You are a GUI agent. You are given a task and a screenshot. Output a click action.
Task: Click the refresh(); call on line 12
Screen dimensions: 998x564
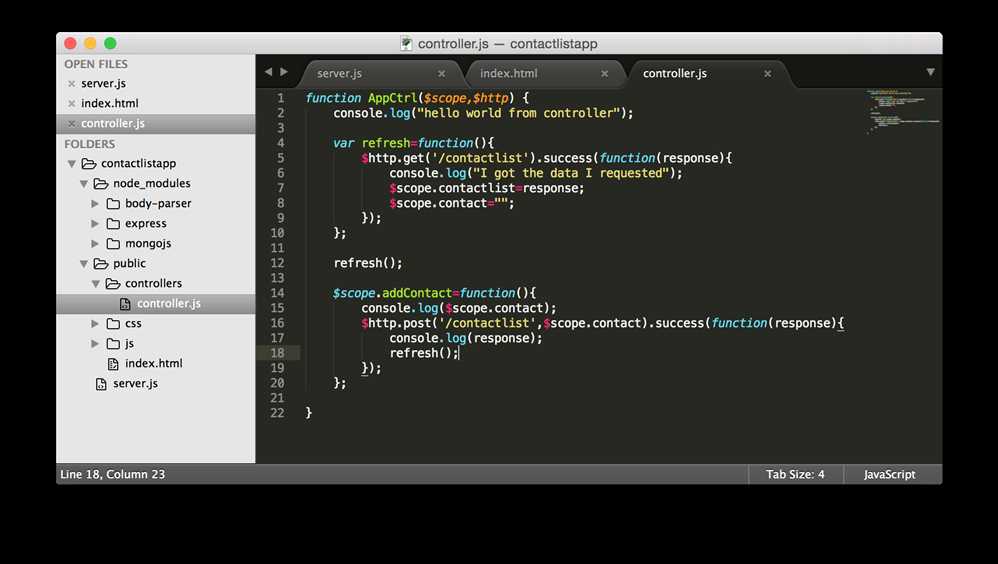click(x=368, y=263)
